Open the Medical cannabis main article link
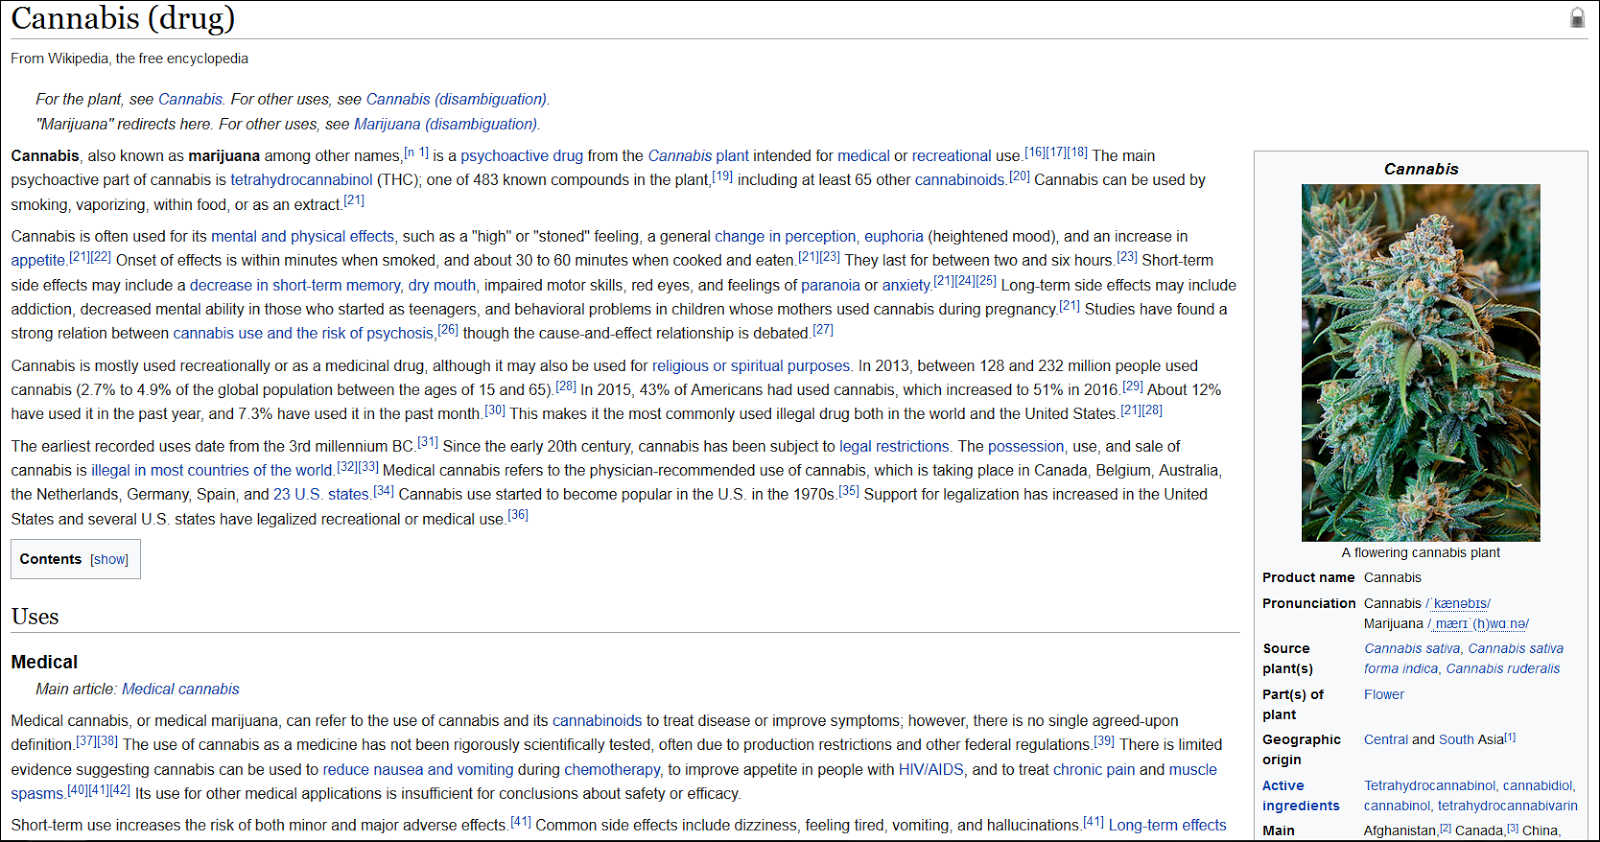 [x=180, y=690]
